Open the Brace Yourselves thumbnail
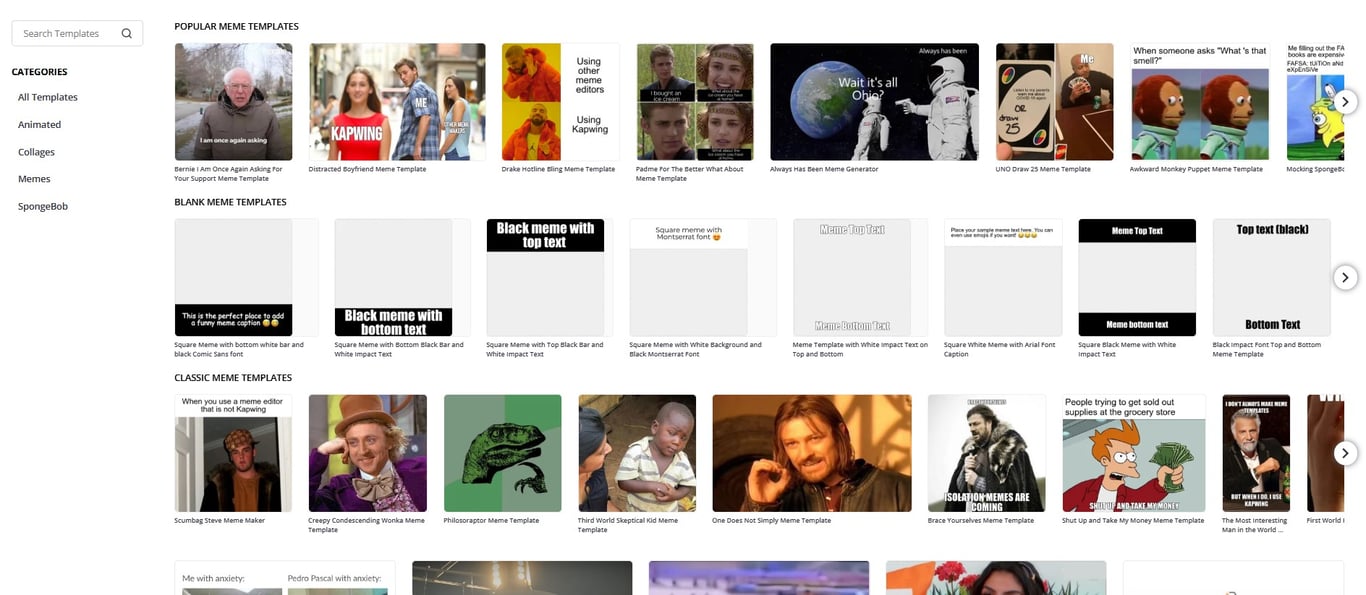The image size is (1366, 595). 987,453
